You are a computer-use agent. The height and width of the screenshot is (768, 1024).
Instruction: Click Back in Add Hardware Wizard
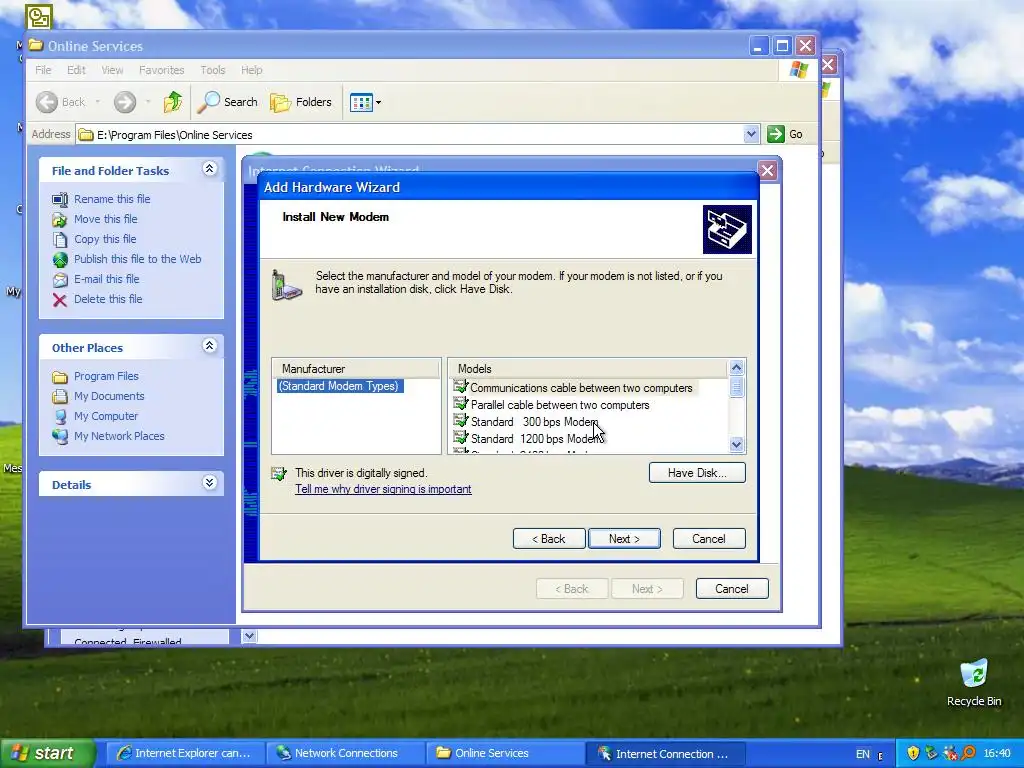tap(549, 539)
